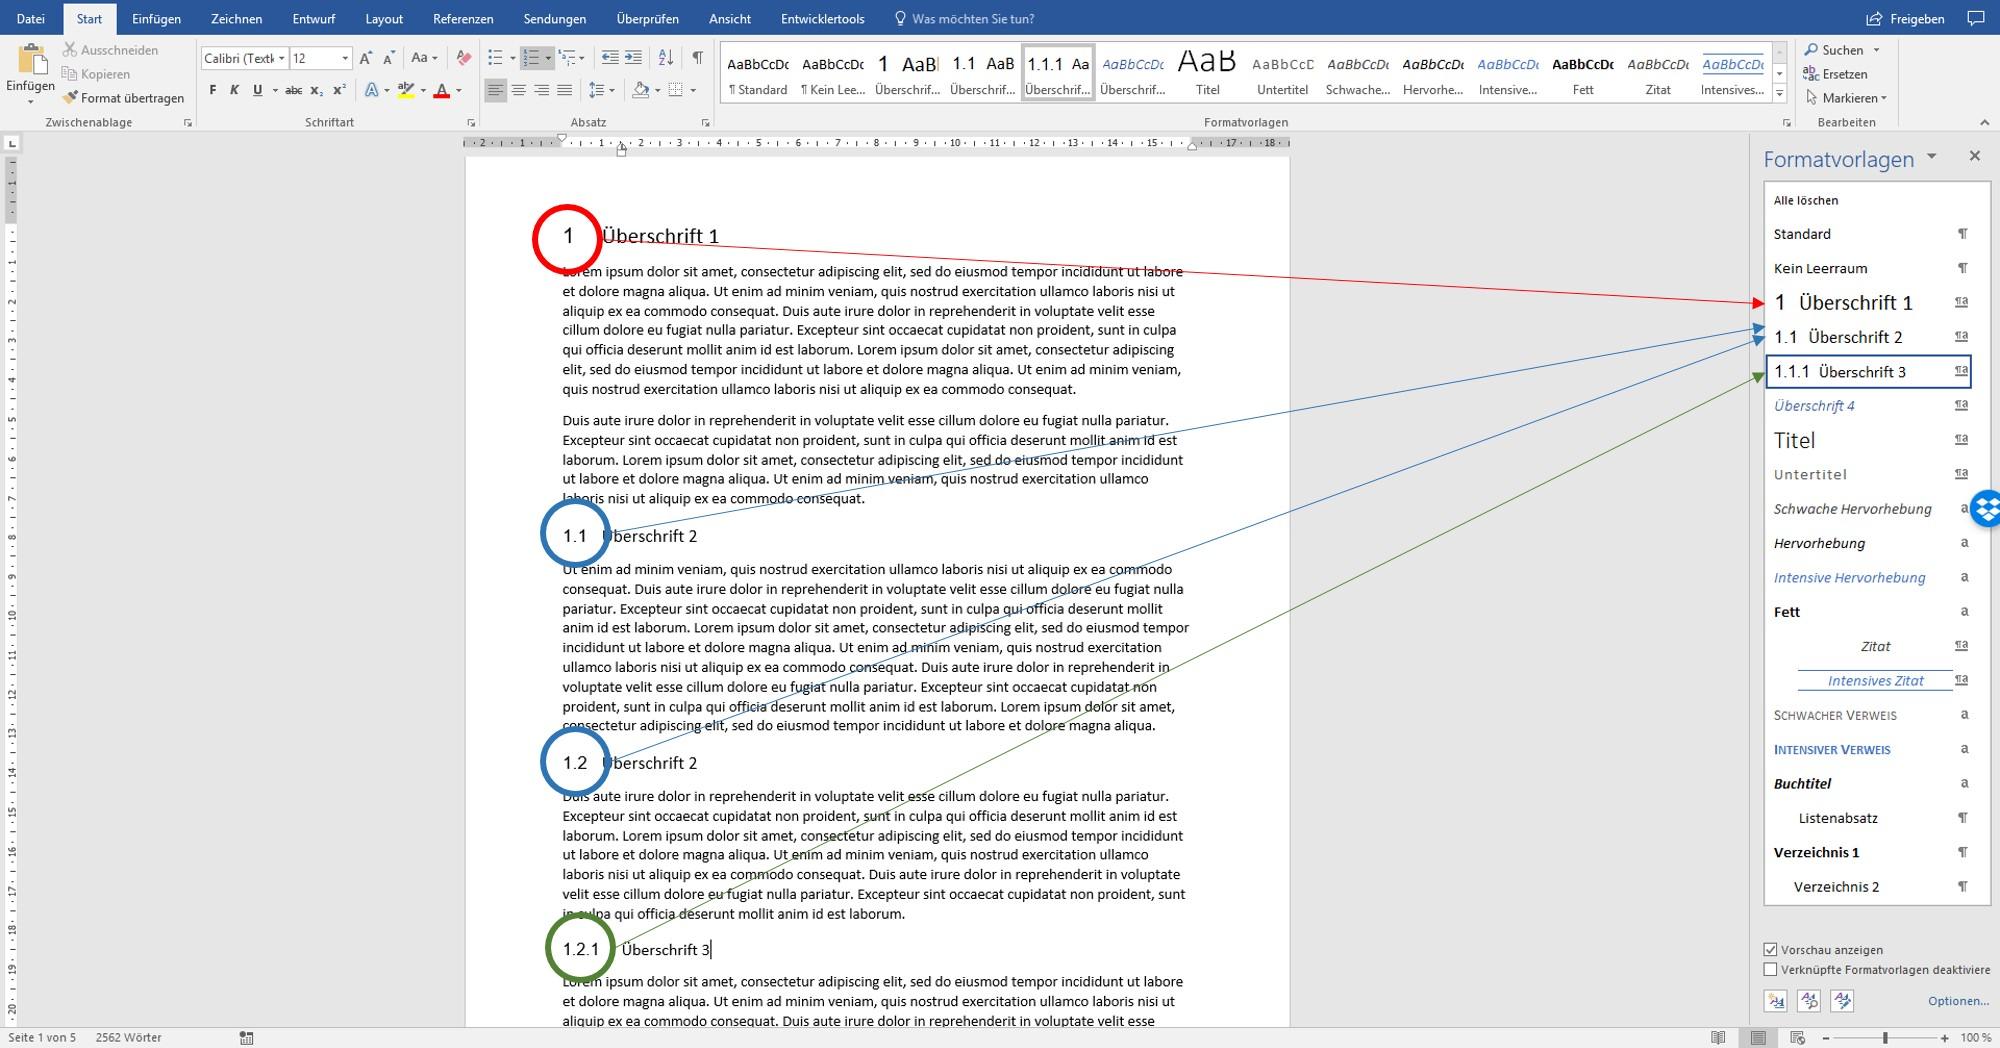This screenshot has width=2000, height=1048.
Task: Switch to web layout view icon
Action: (1797, 1038)
